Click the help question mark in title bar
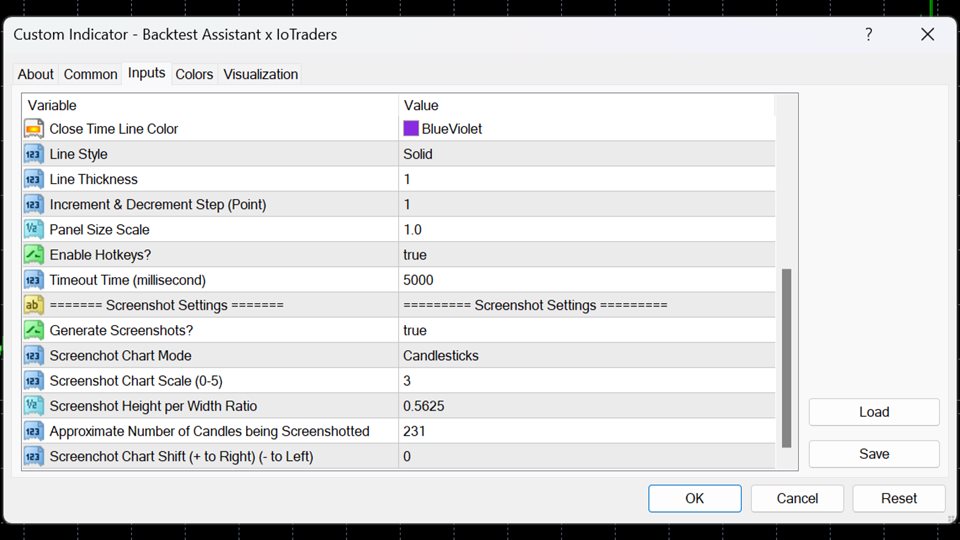 [x=868, y=34]
